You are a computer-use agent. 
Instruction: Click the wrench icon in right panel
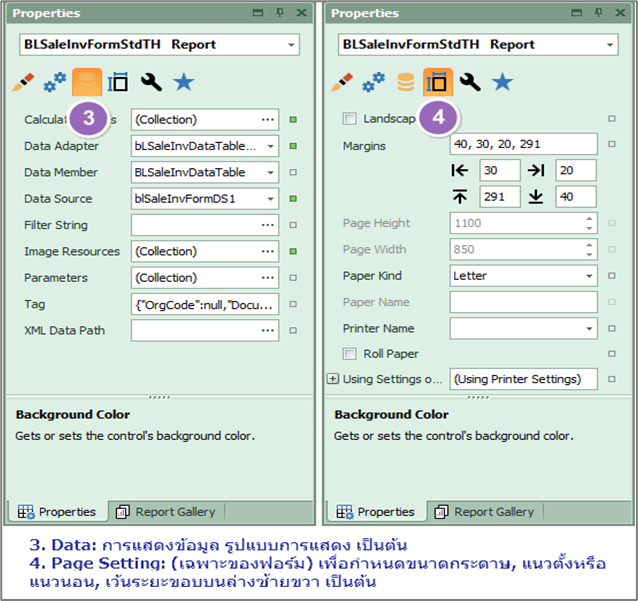click(x=470, y=82)
